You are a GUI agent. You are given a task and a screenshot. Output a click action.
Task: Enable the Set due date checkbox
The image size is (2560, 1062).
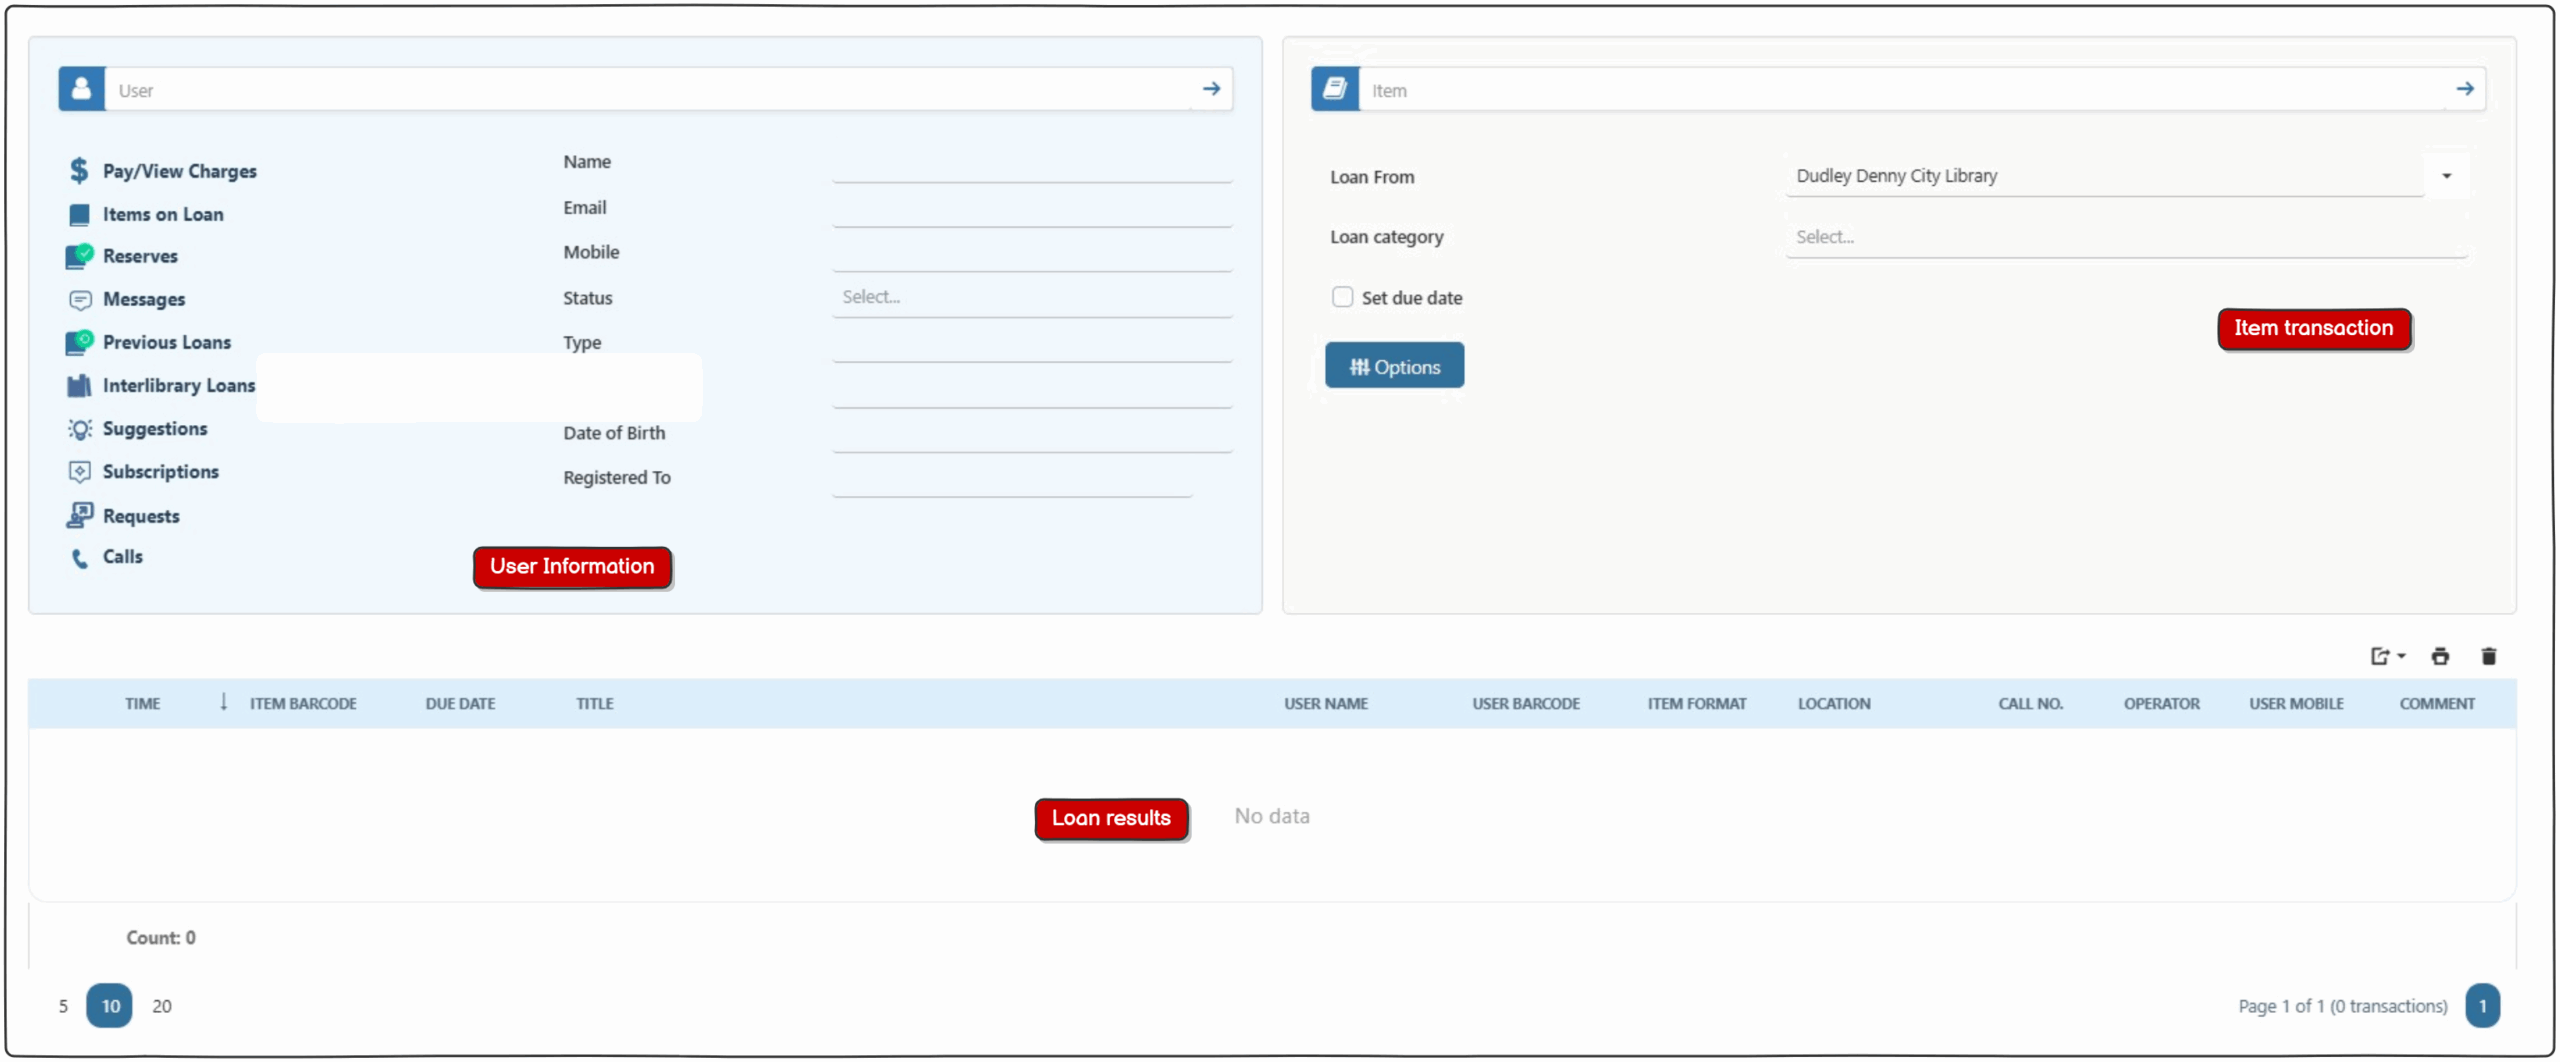pos(1342,297)
